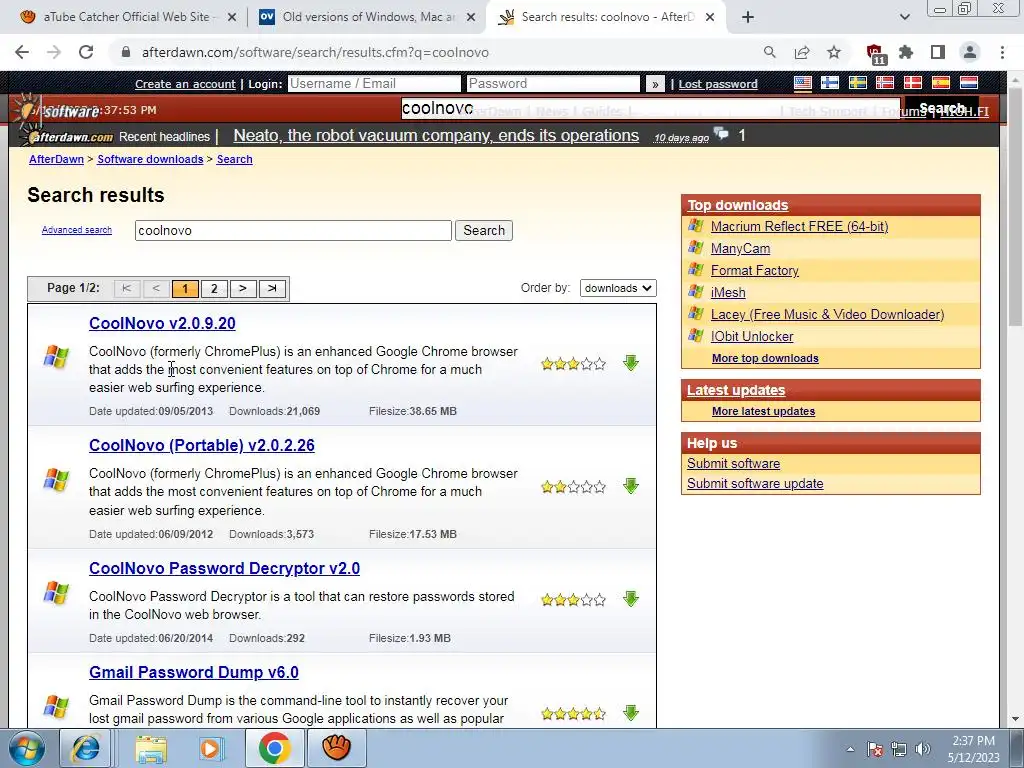The width and height of the screenshot is (1024, 768).
Task: Open CoolNovo Password Decryptor v2.0 result
Action: (x=224, y=568)
